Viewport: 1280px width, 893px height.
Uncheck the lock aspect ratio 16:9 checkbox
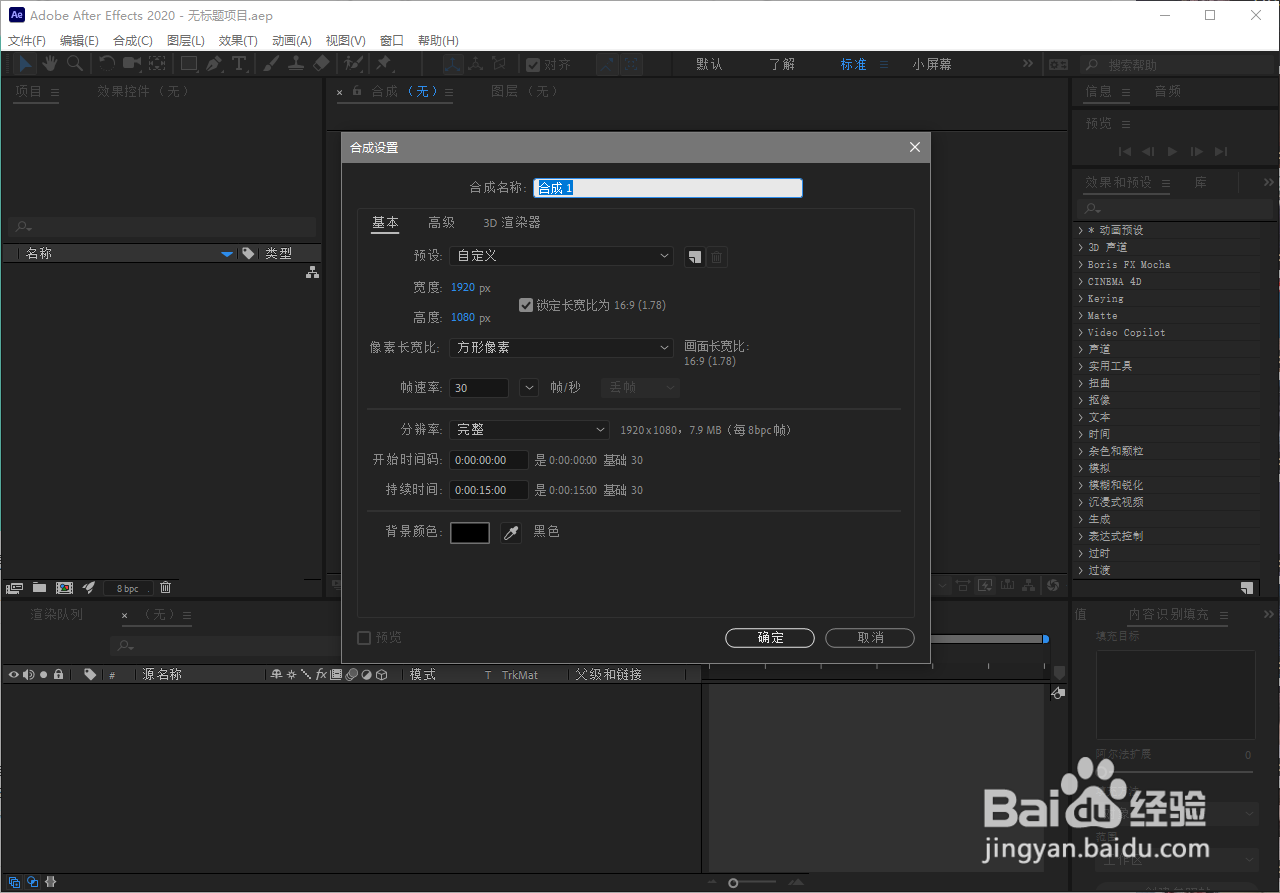coord(526,305)
